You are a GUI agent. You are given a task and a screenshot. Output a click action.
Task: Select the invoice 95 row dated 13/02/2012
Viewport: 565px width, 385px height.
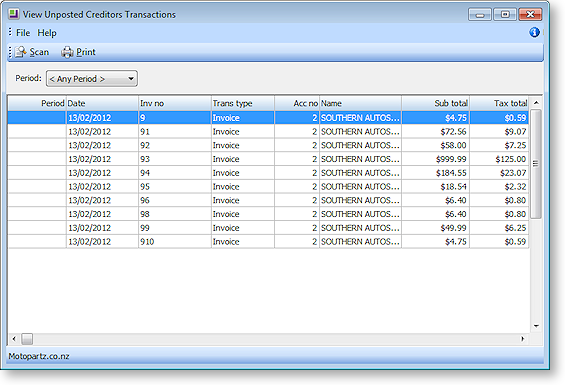coord(268,186)
